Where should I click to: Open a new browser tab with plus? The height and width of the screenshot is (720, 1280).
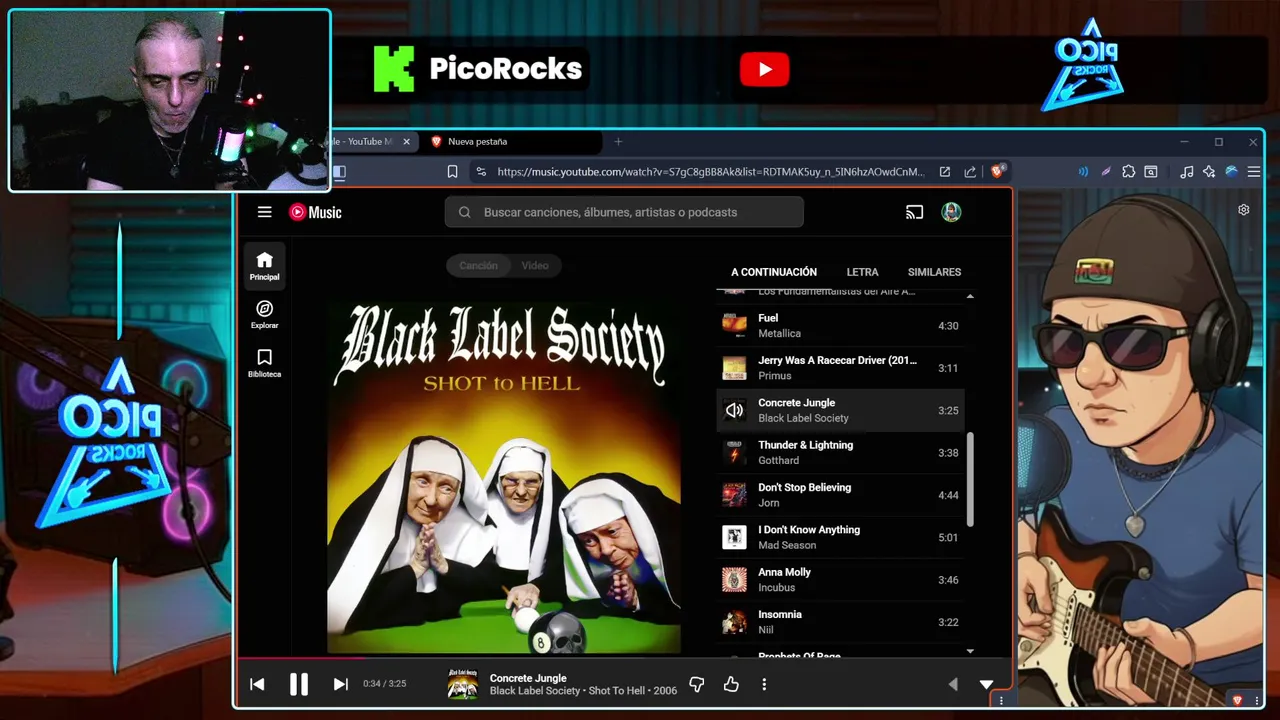pos(618,141)
